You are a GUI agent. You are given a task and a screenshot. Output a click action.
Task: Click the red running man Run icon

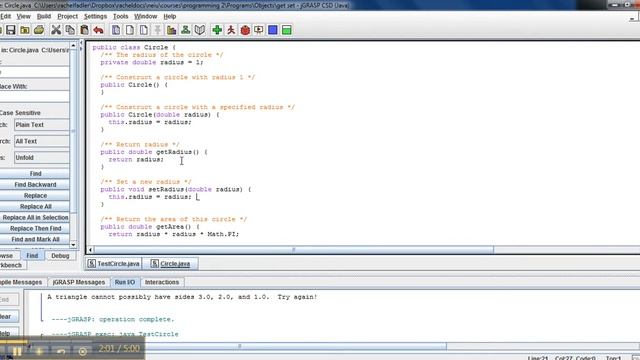click(x=231, y=30)
